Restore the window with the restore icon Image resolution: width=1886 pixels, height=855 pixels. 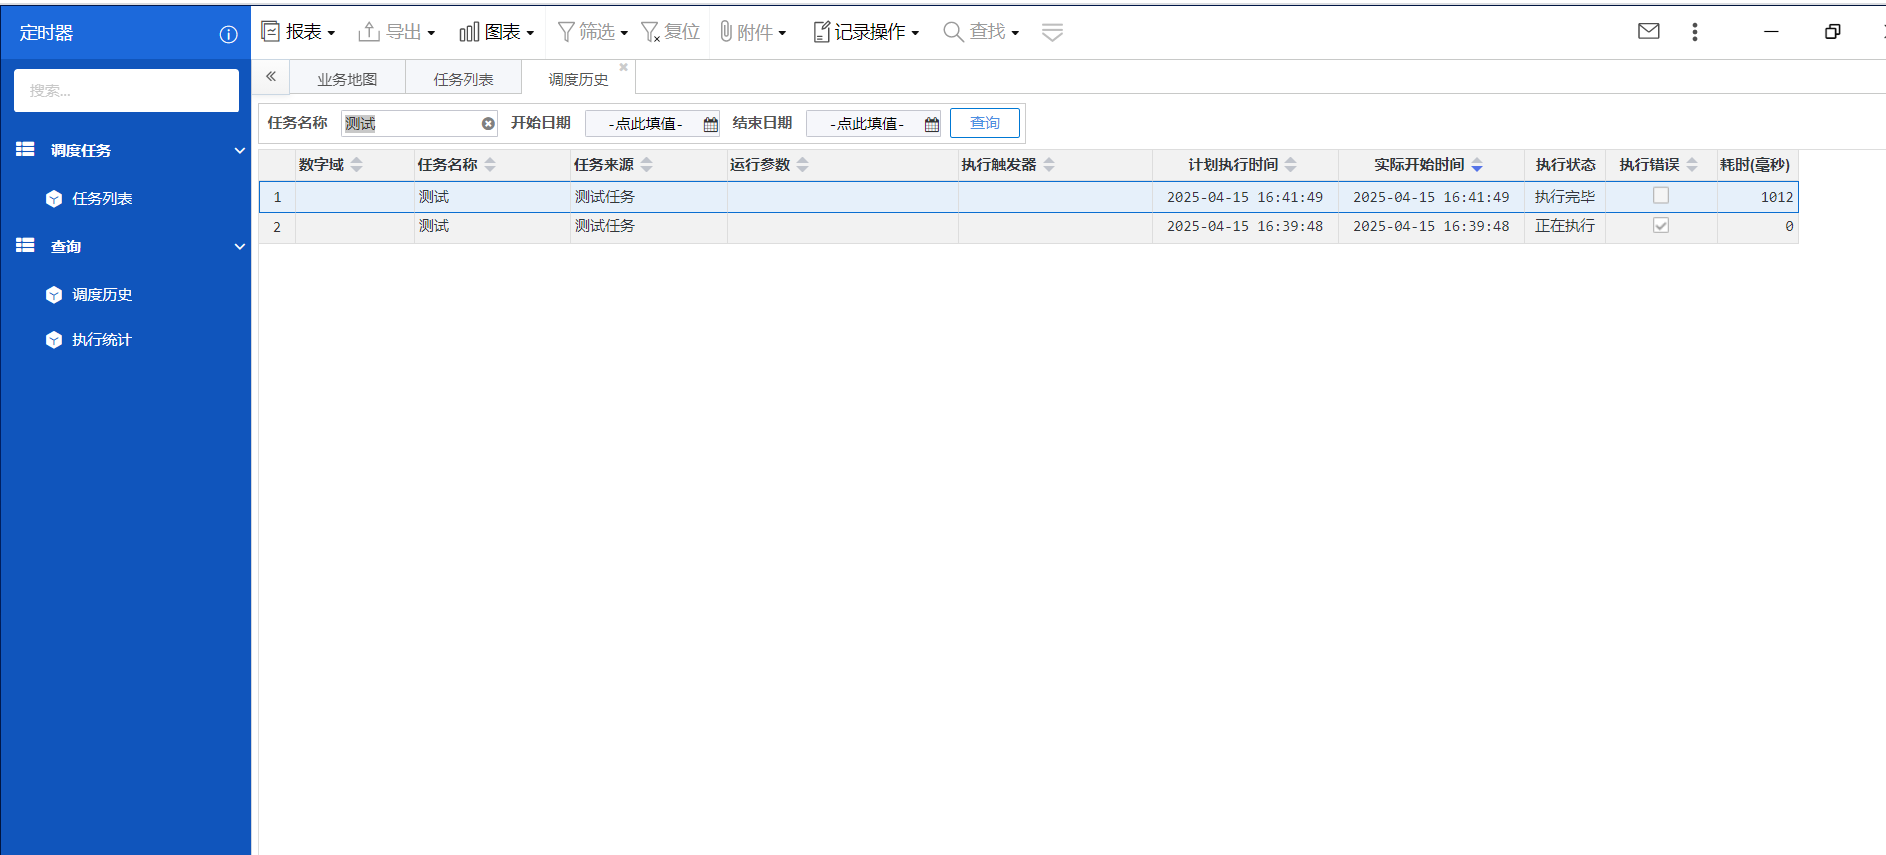(1832, 32)
